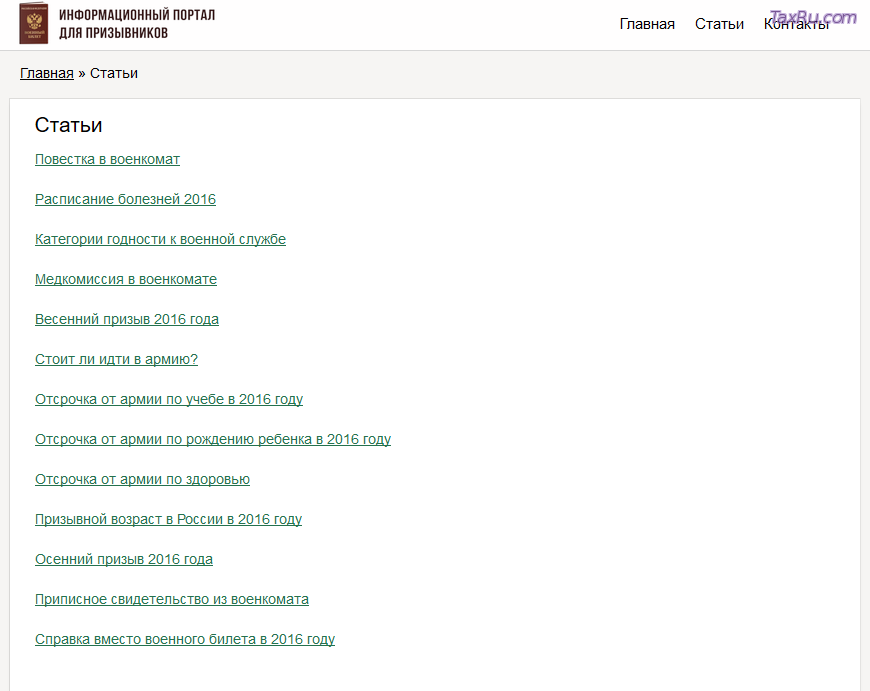
Task: Open 'Отсрочка от армии по учебе' article
Action: coord(169,399)
